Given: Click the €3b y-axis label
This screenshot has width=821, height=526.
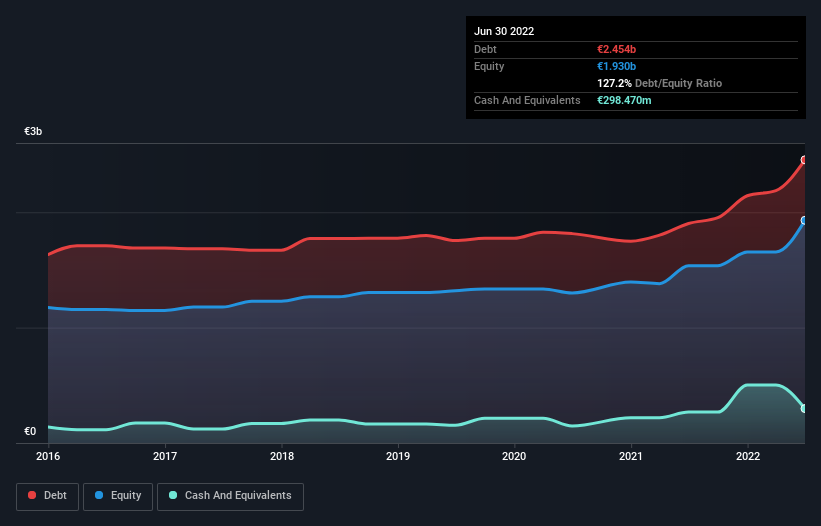Looking at the screenshot, I should coord(33,131).
